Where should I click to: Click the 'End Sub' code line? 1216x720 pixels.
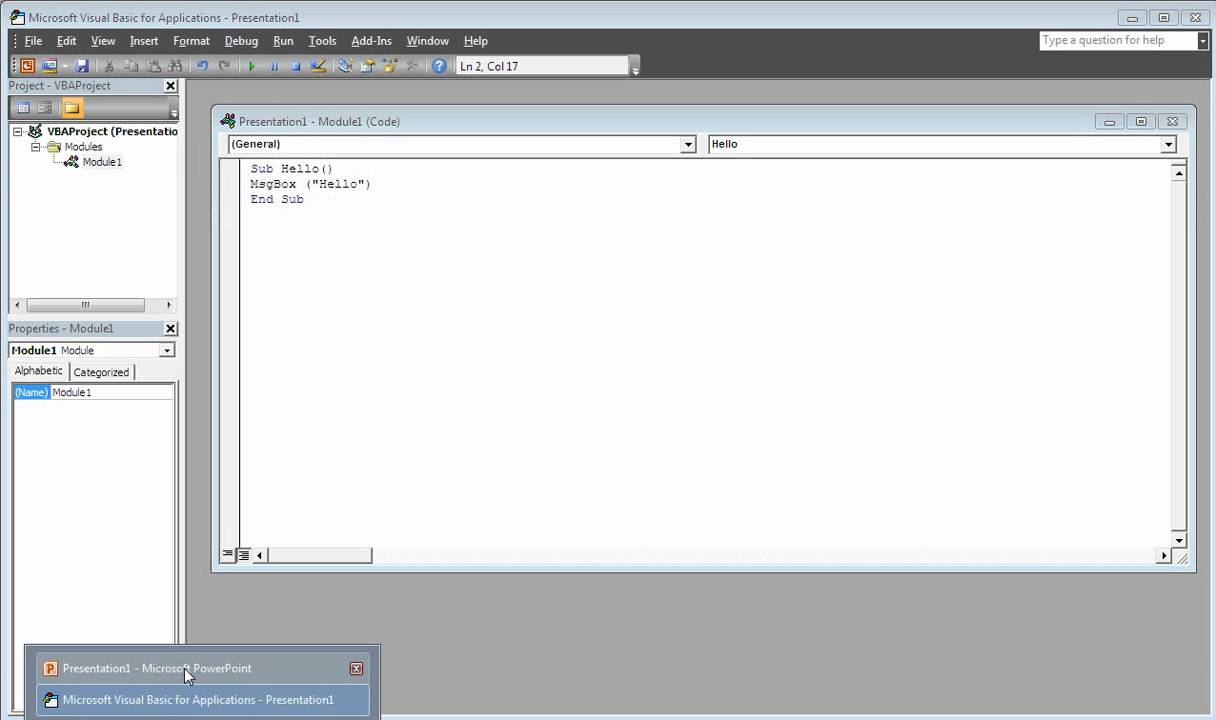point(277,199)
